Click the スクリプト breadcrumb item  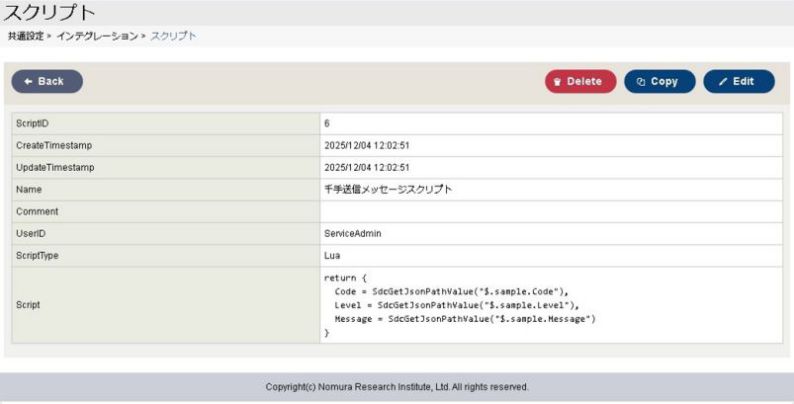point(173,36)
